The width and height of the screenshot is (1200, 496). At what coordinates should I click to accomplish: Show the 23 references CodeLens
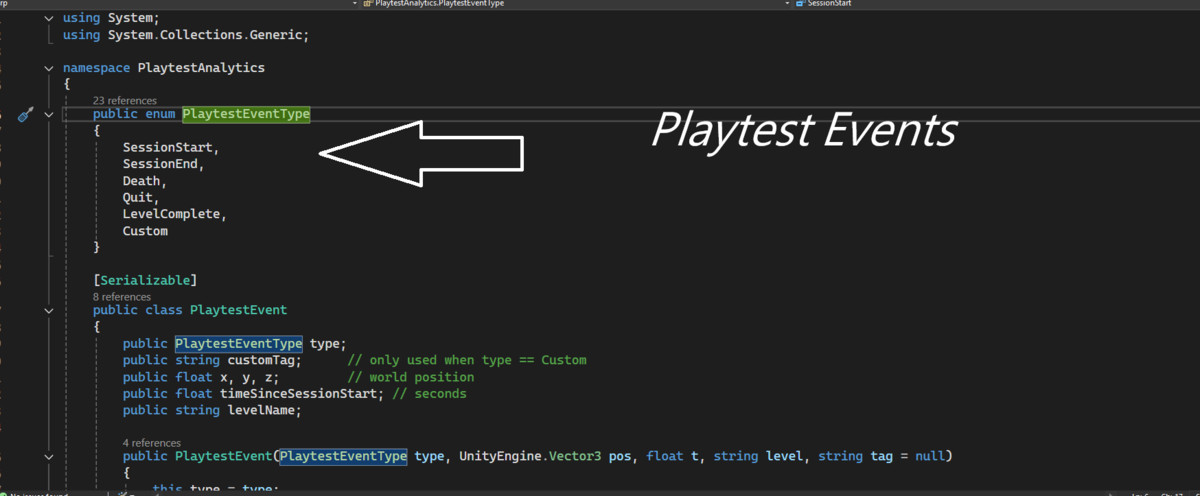click(125, 100)
